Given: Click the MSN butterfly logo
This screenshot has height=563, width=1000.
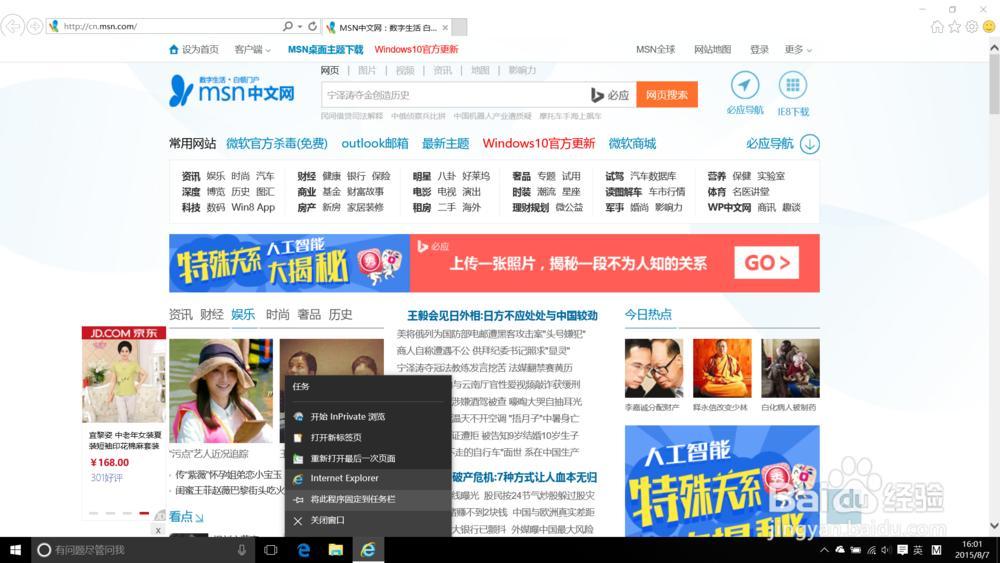Looking at the screenshot, I should [180, 91].
